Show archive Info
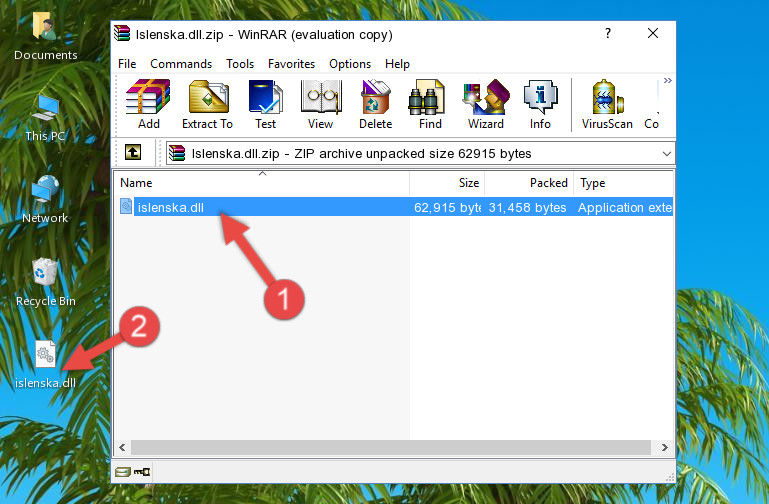The height and width of the screenshot is (504, 769). [x=540, y=104]
